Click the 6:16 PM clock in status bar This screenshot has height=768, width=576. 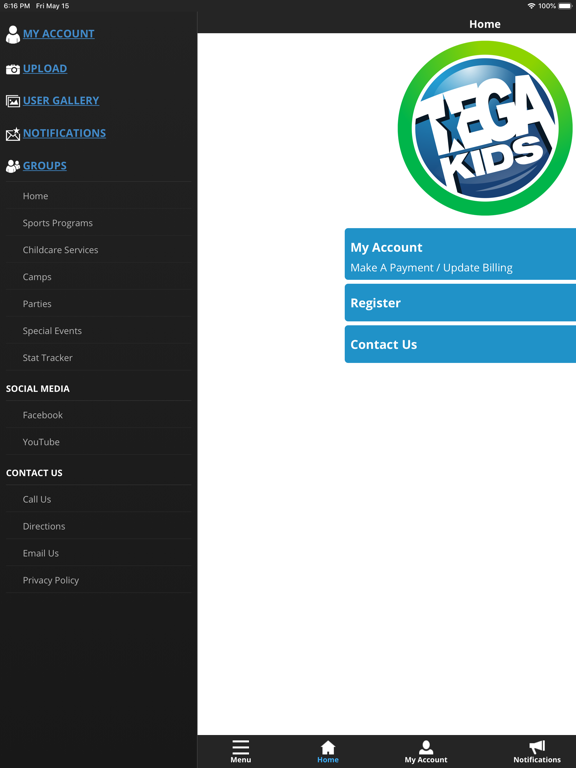pyautogui.click(x=17, y=6)
